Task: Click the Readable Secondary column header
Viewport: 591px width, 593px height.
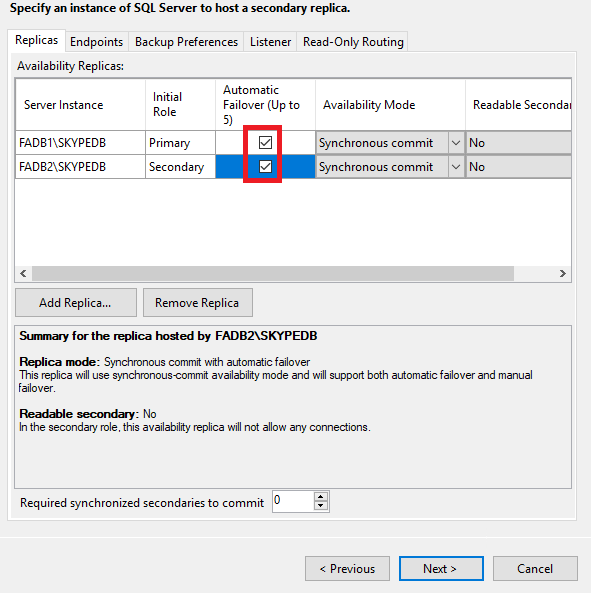Action: 518,105
